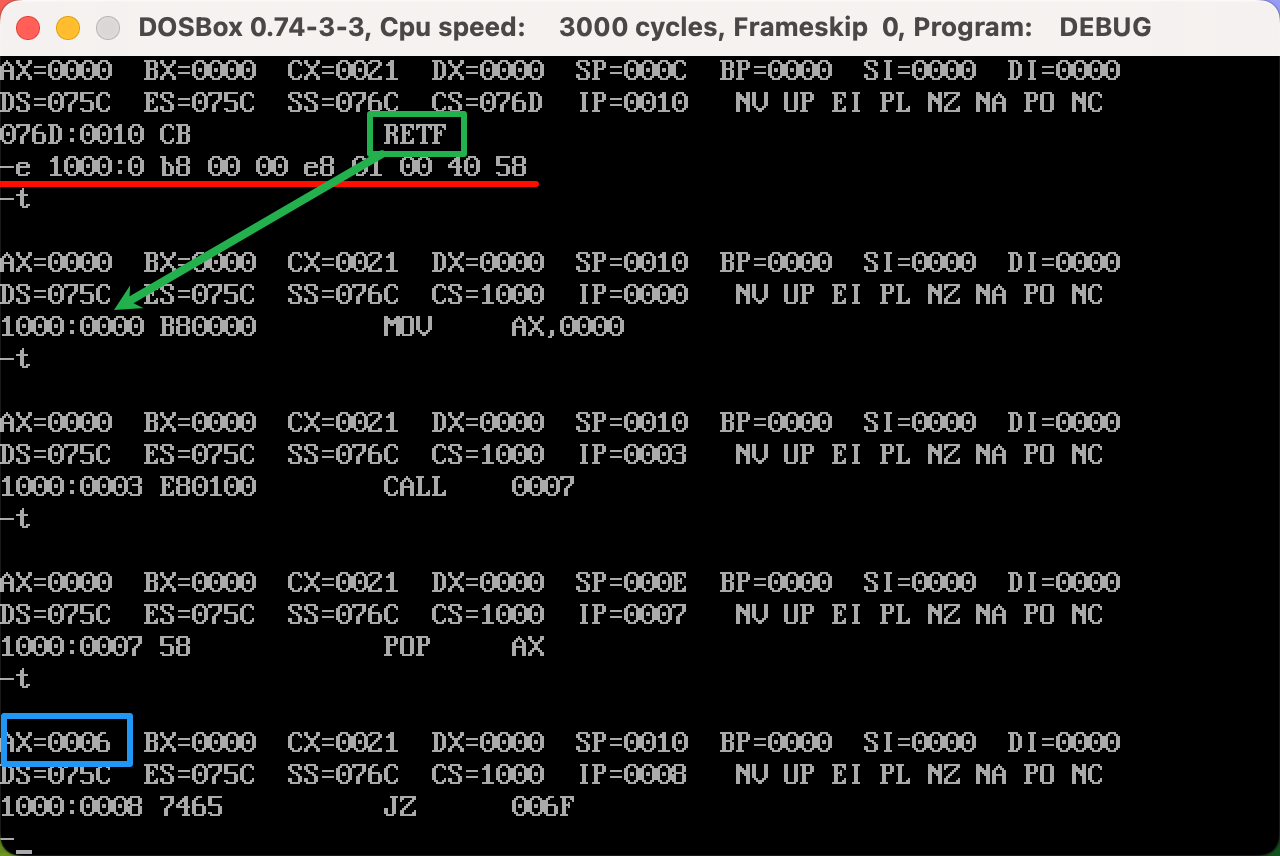Viewport: 1280px width, 856px height.
Task: Click the CS=076D segment register value
Action: [487, 103]
